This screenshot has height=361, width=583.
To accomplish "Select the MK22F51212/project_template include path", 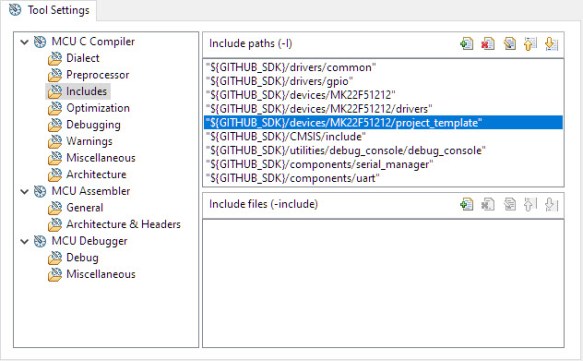I will 383,123.
